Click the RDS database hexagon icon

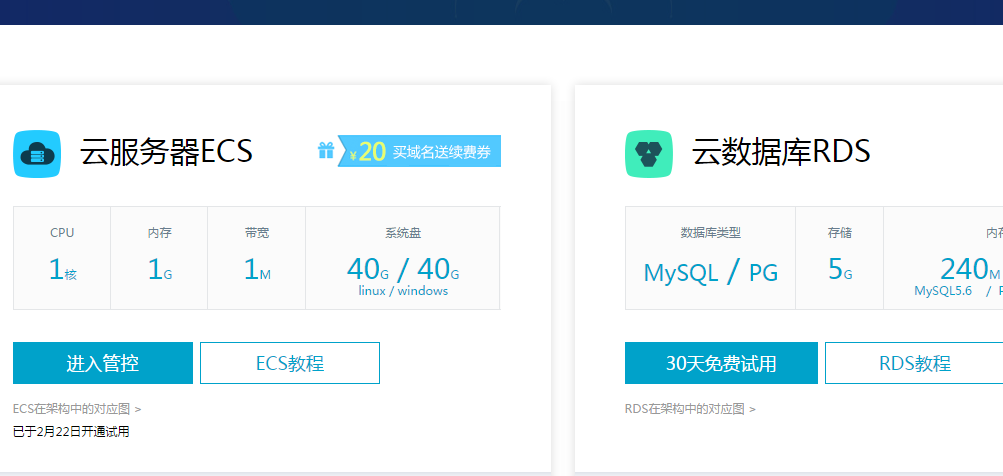point(649,154)
